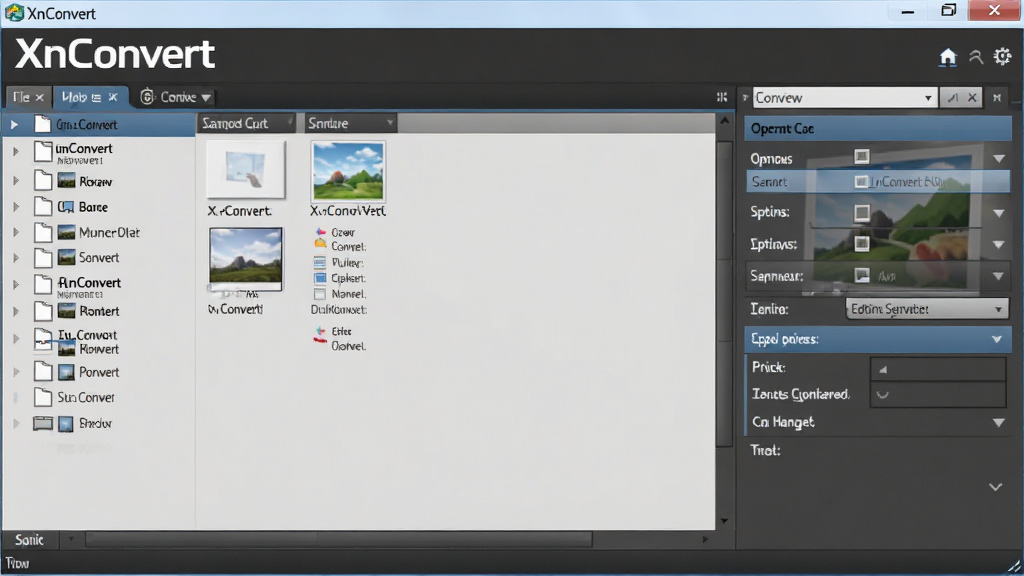
Task: Select the 'Sonvert' folder
Action: (x=99, y=258)
